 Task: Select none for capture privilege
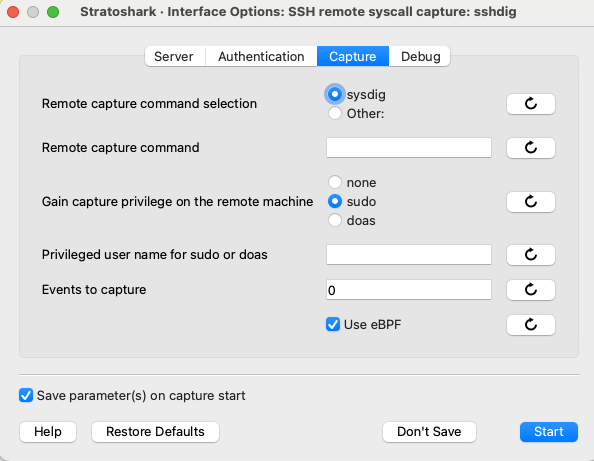tap(335, 182)
